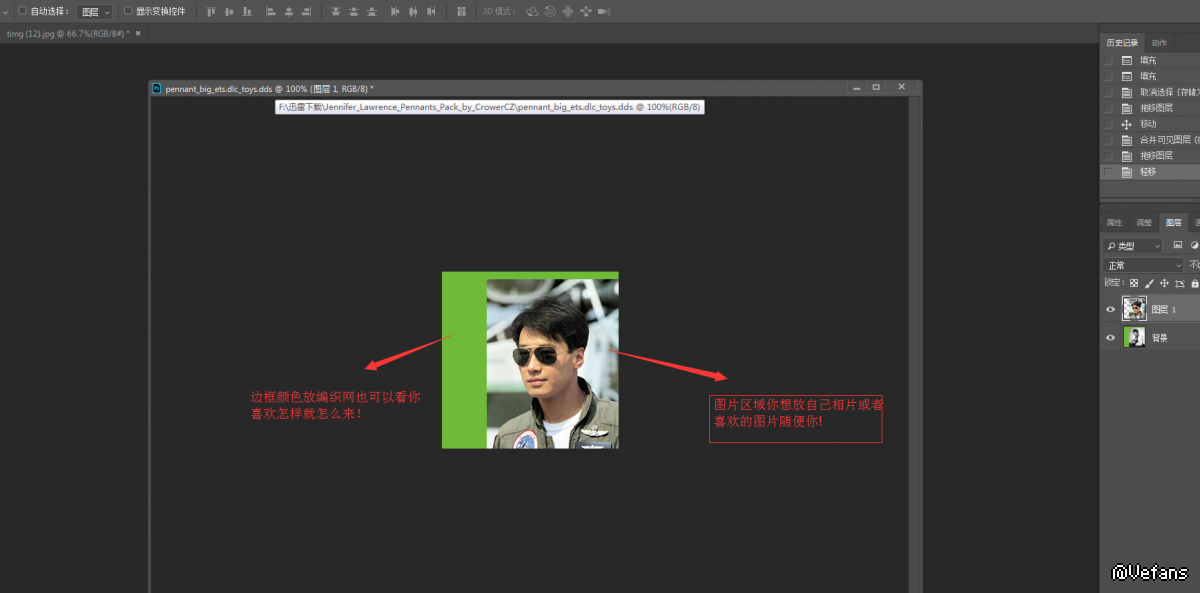The image size is (1200, 593).
Task: Open the 图层 auto-select target dropdown
Action: [94, 12]
